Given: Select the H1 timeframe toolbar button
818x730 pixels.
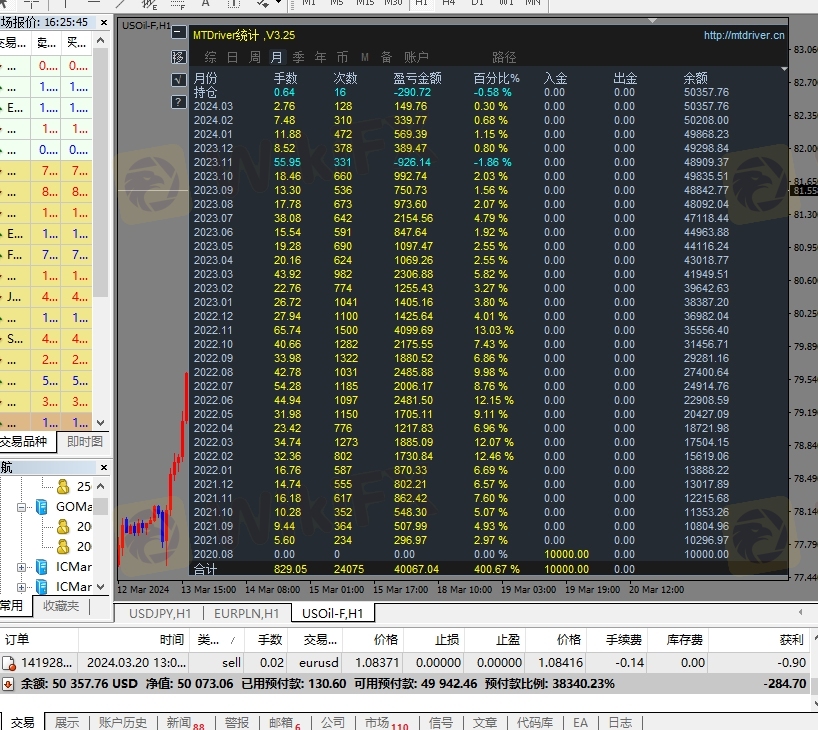Looking at the screenshot, I should click(421, 4).
